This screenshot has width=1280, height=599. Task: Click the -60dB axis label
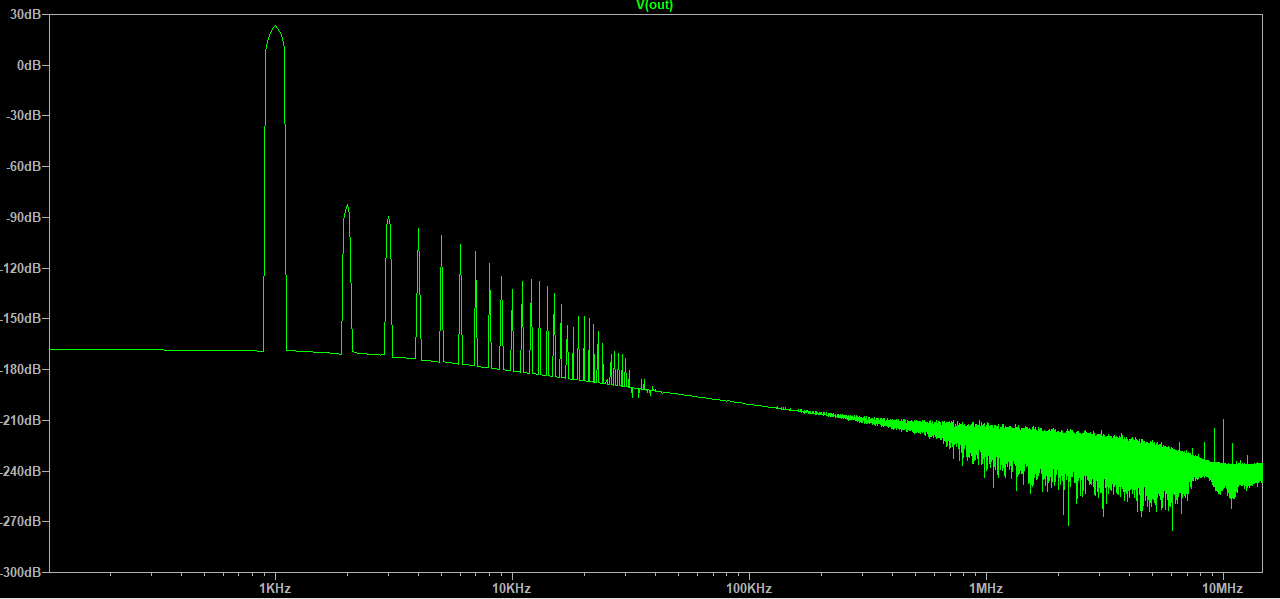[24, 166]
